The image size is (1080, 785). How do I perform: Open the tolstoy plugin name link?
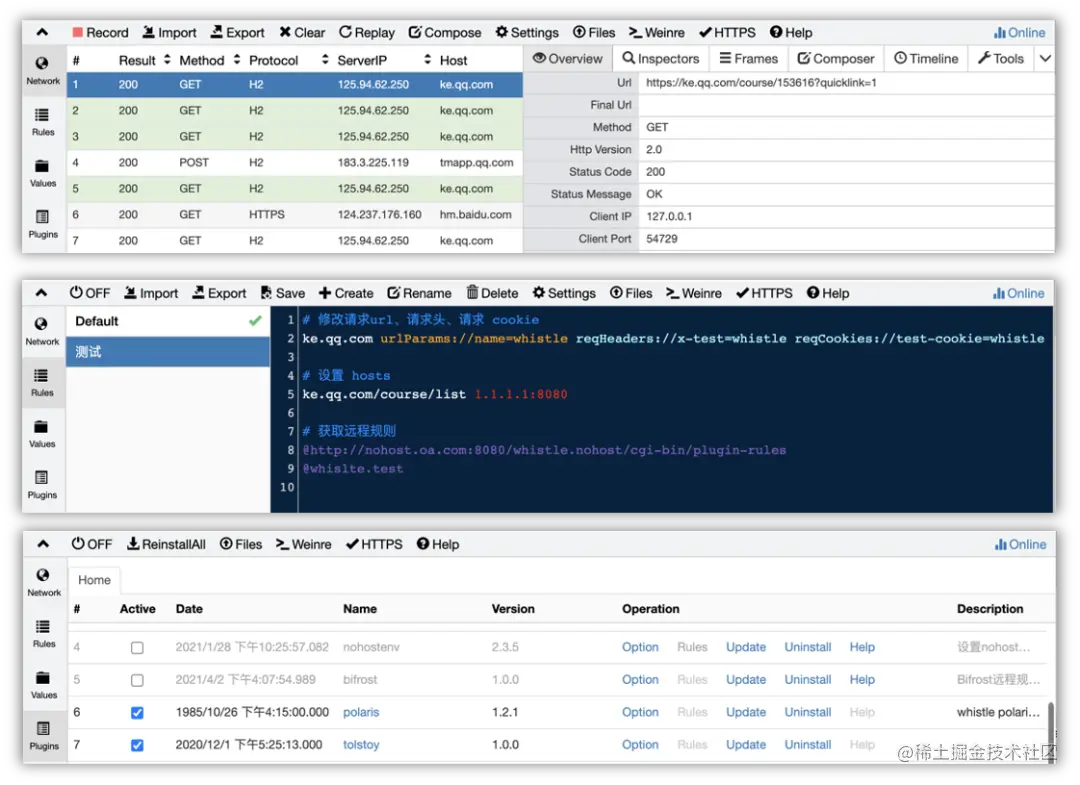(361, 744)
